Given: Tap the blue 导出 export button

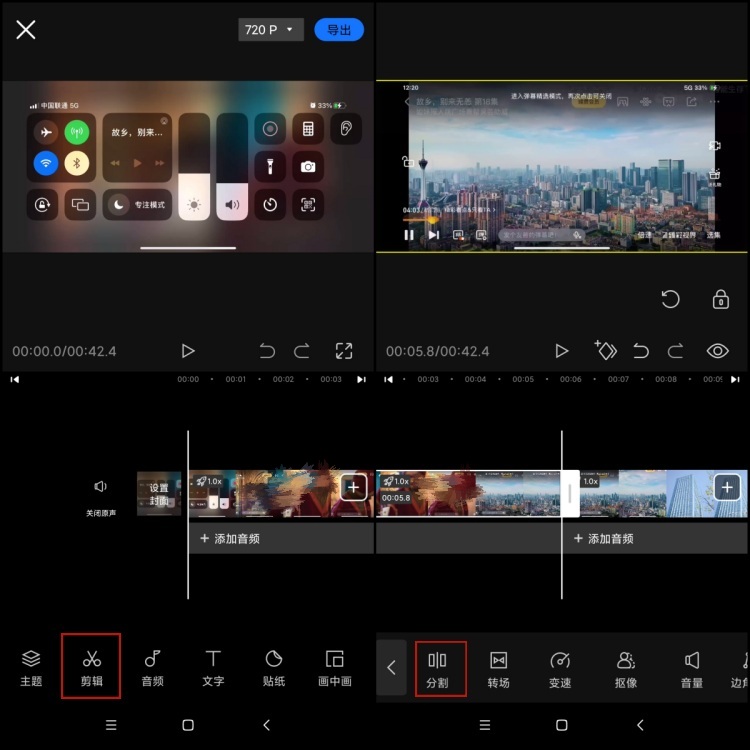Looking at the screenshot, I should click(x=339, y=30).
